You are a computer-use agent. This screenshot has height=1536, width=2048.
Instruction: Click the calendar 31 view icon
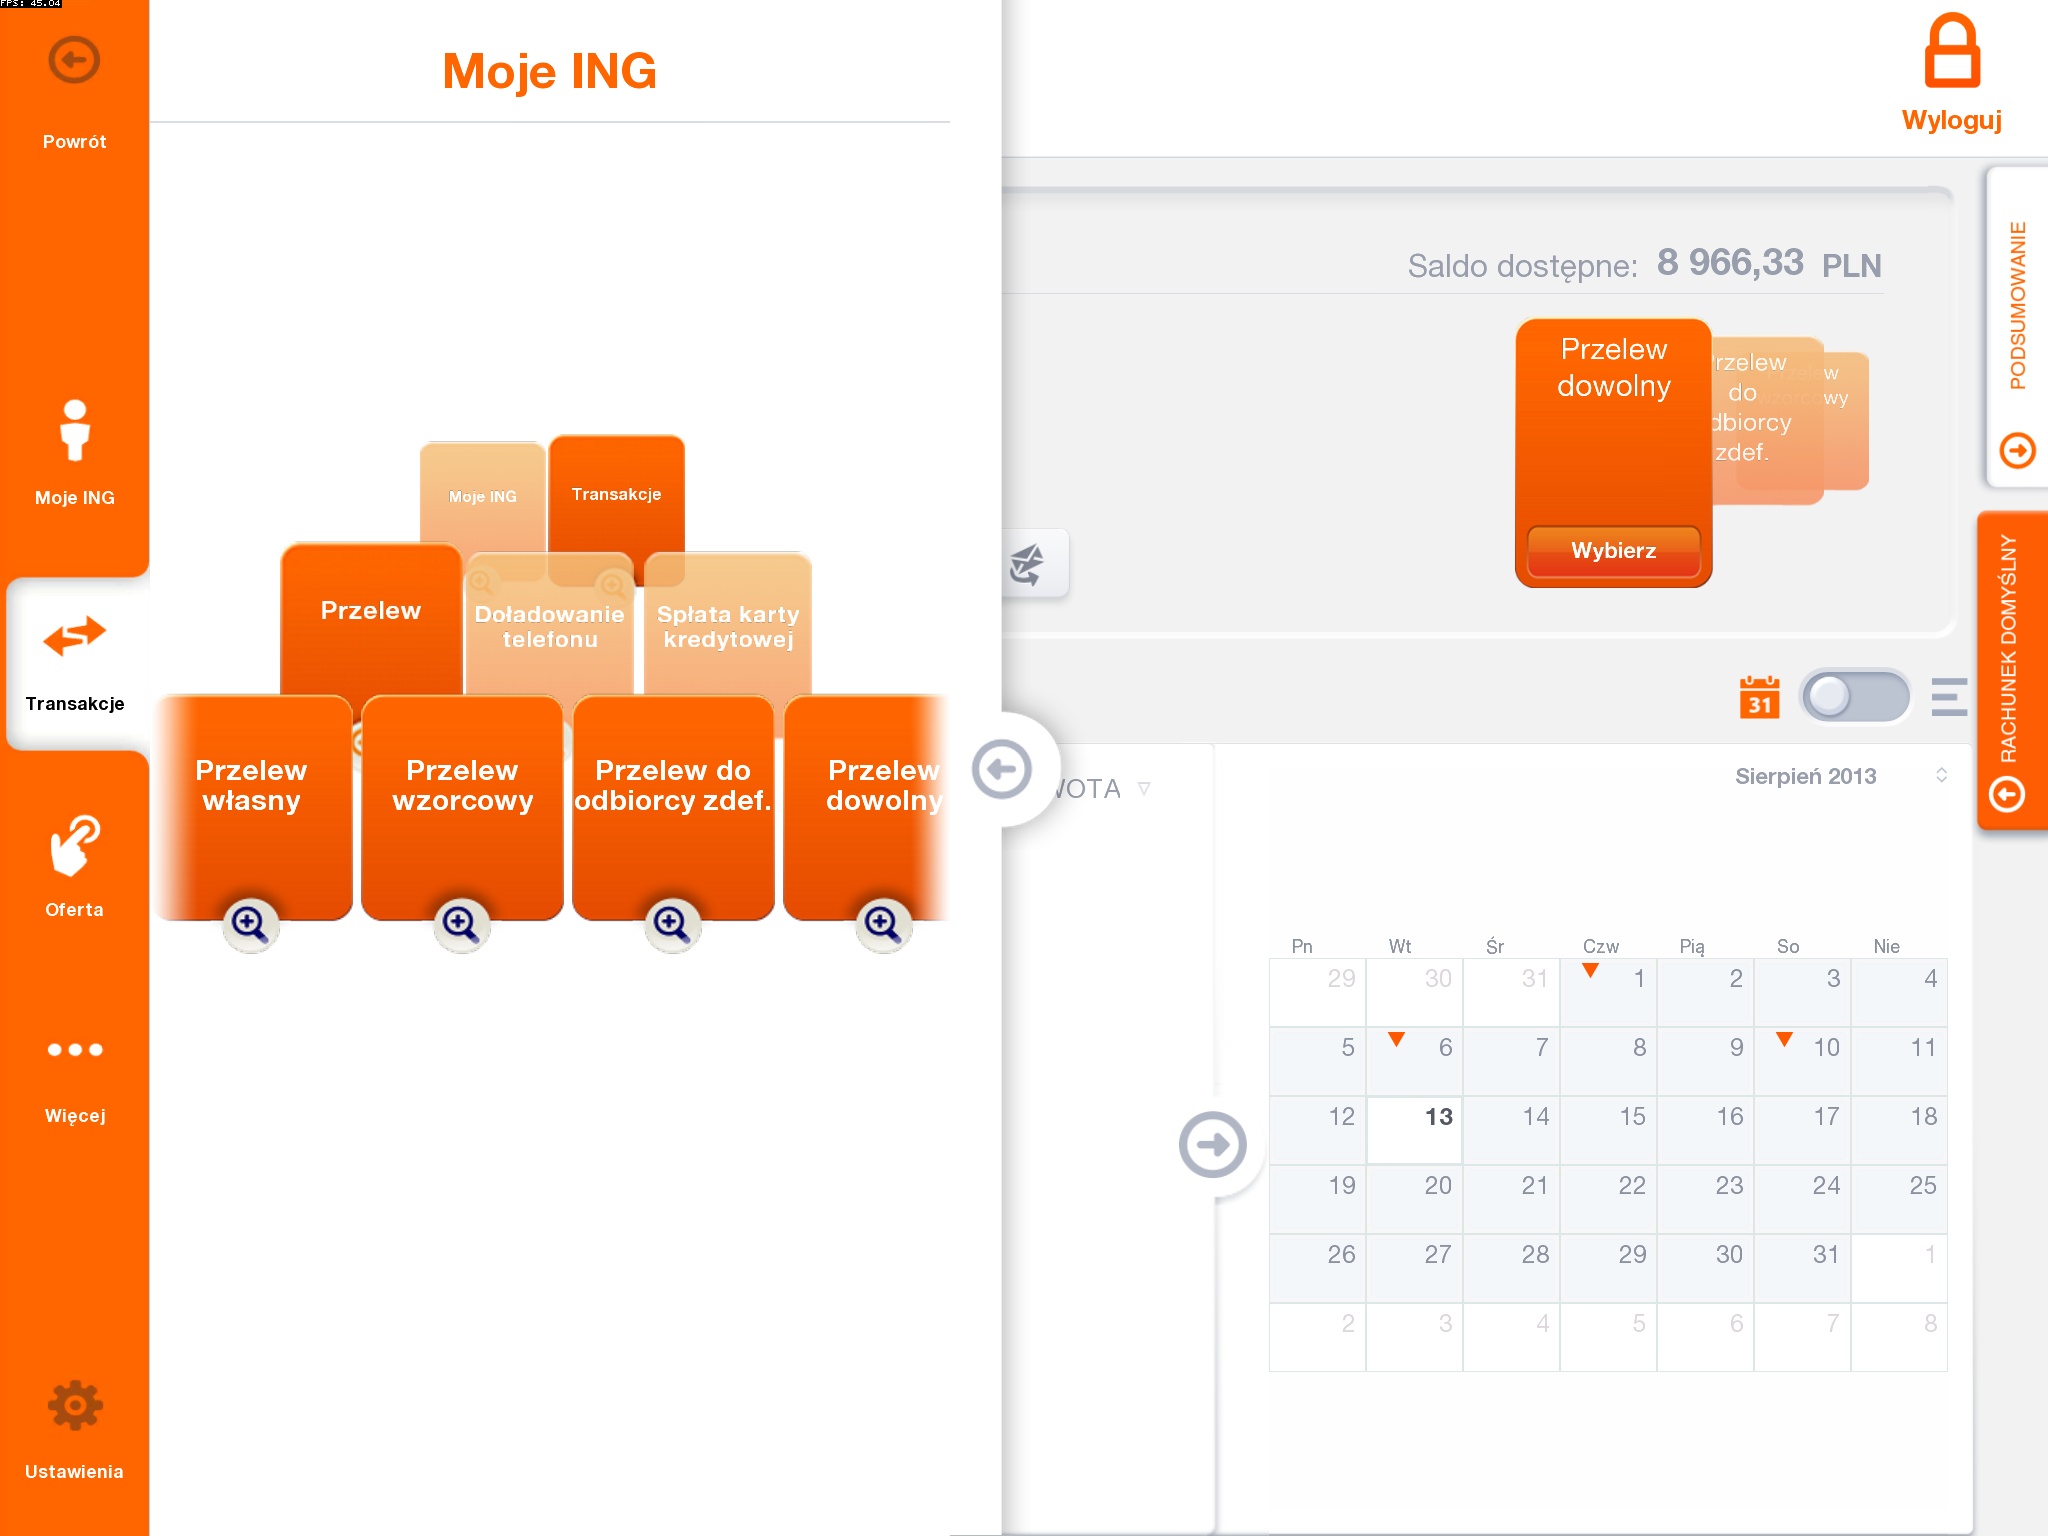1759,697
